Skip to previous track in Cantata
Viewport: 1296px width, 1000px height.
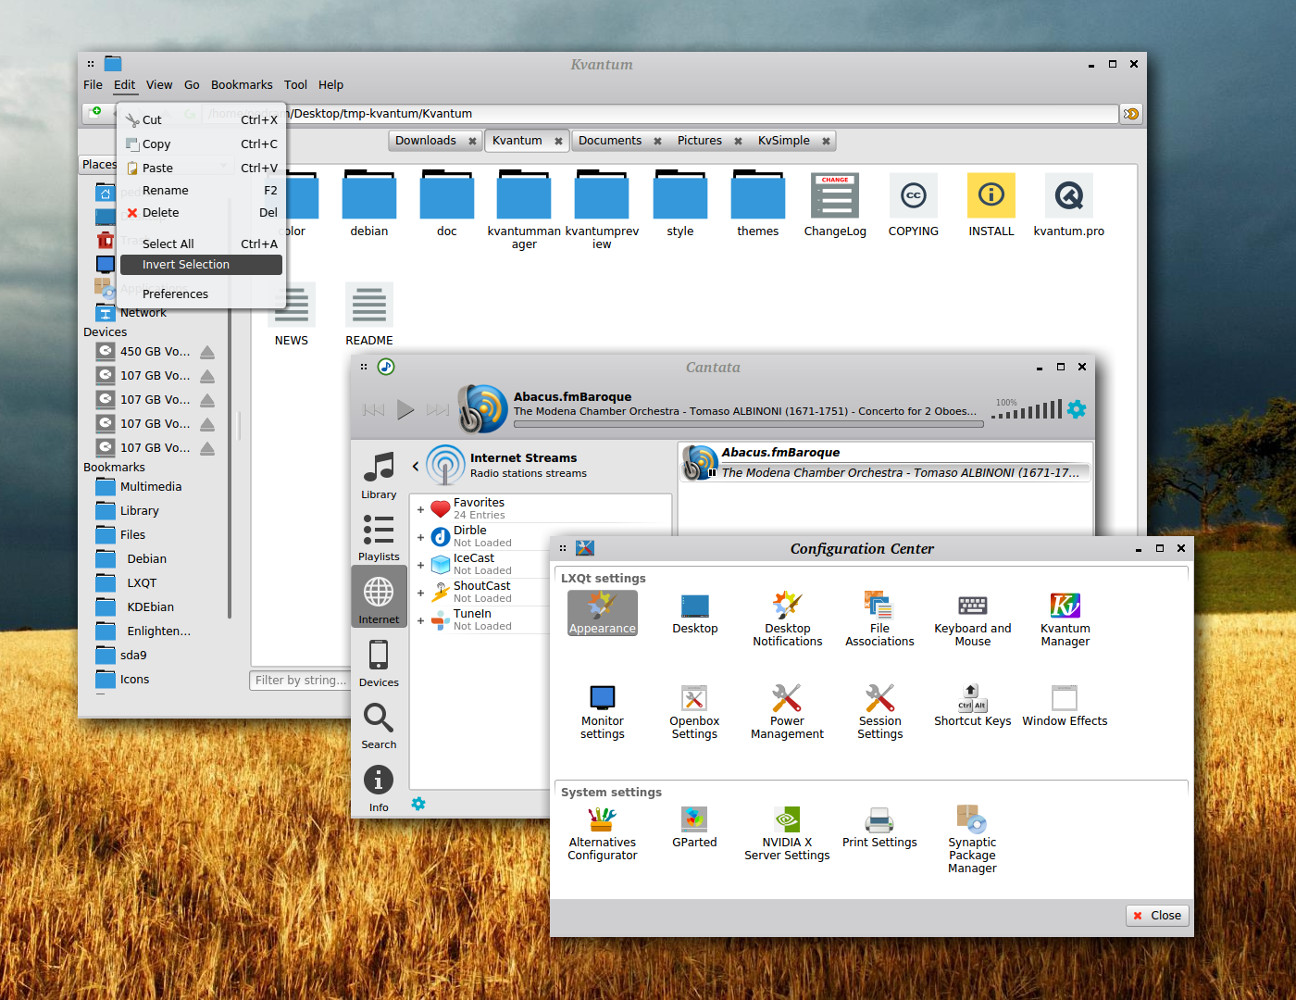[x=373, y=409]
